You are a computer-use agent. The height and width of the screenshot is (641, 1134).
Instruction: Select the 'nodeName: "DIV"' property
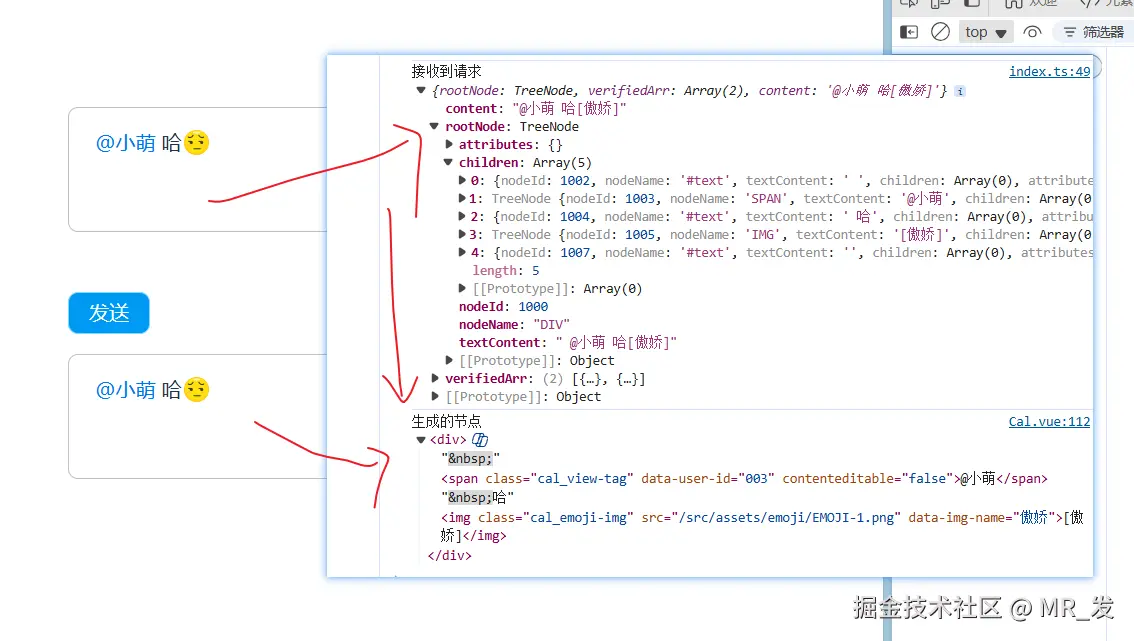click(514, 325)
